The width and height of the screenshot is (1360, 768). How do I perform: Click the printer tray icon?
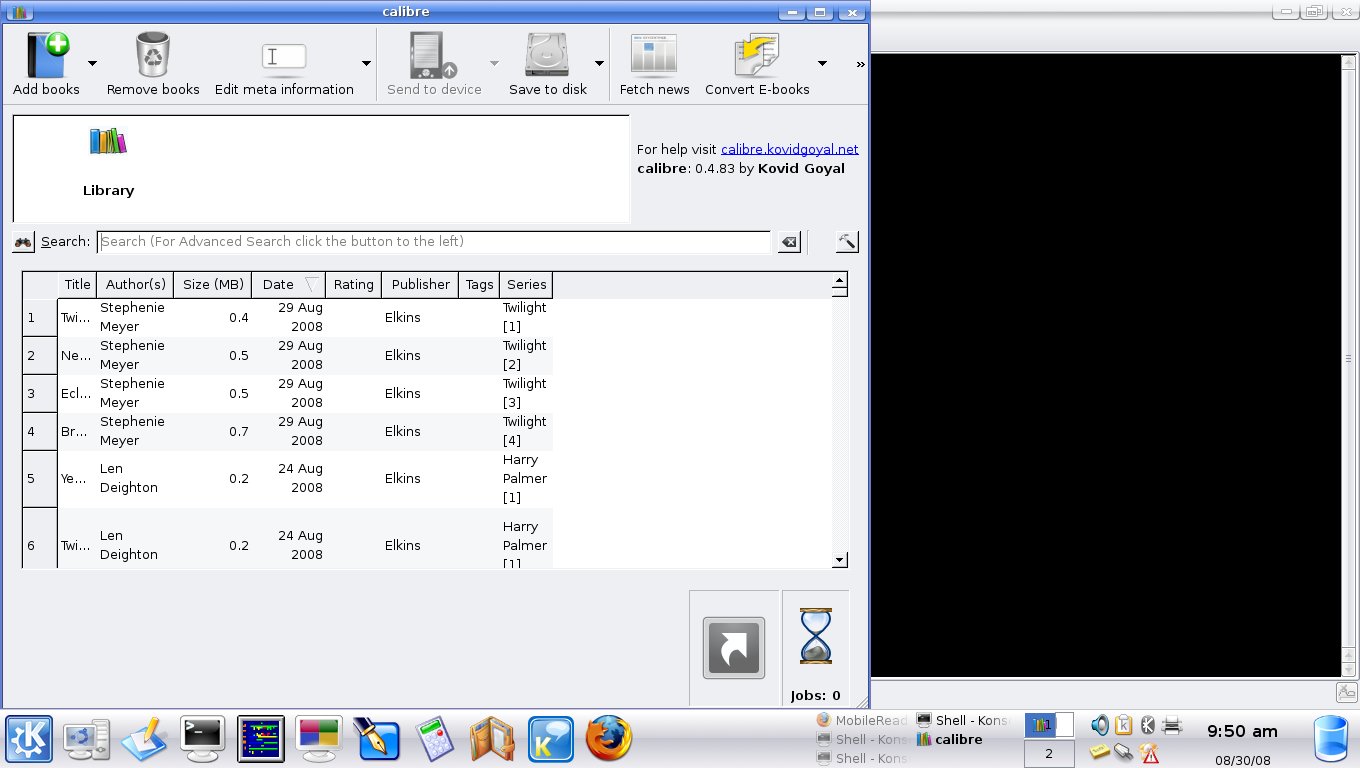click(x=1173, y=725)
